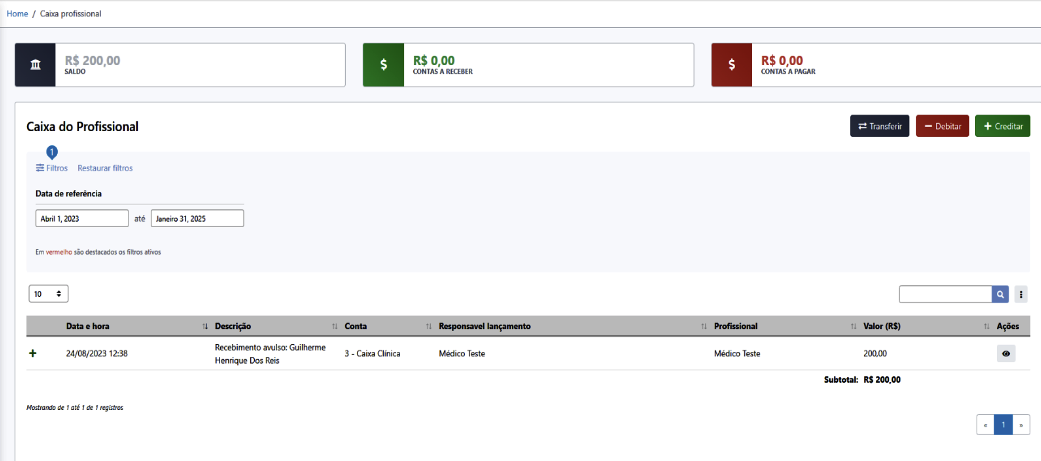Click the red dollar icon for Contas a Pagar
1041x461 pixels.
[732, 65]
